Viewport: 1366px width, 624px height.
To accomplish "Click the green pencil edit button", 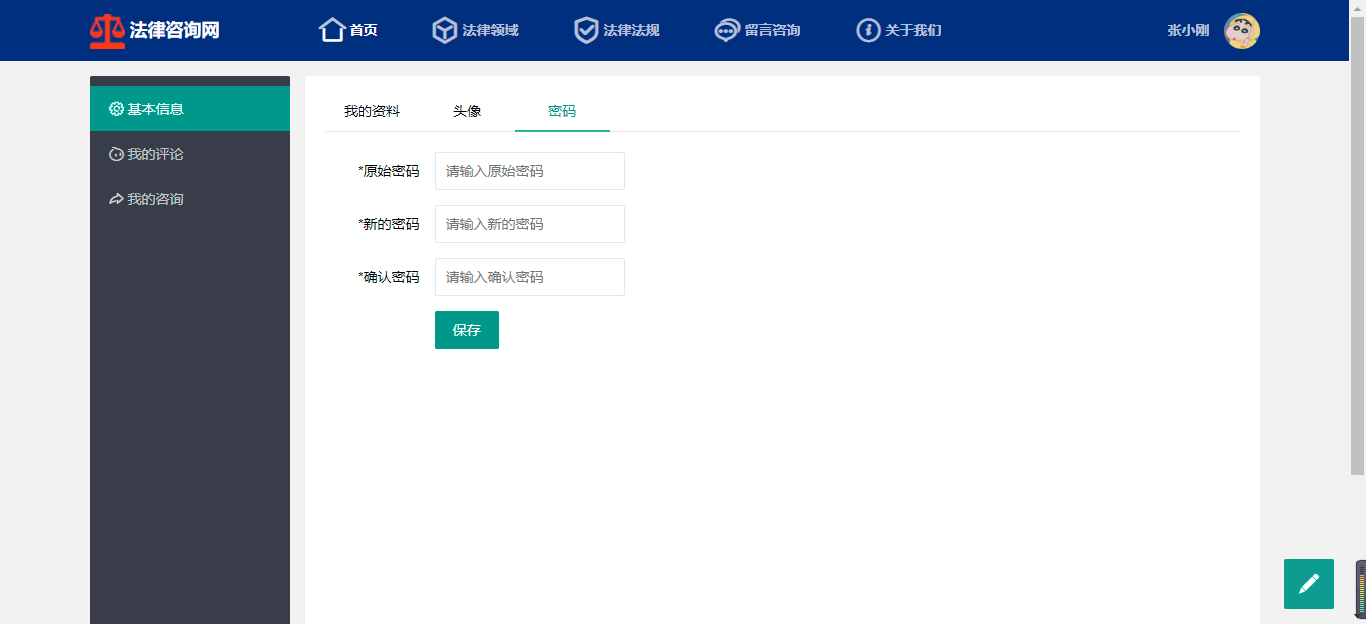I will (1309, 584).
